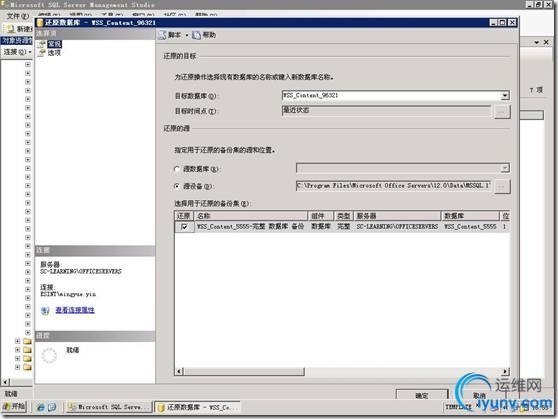Click the 组件 column header
The width and height of the screenshot is (558, 419).
click(x=321, y=216)
